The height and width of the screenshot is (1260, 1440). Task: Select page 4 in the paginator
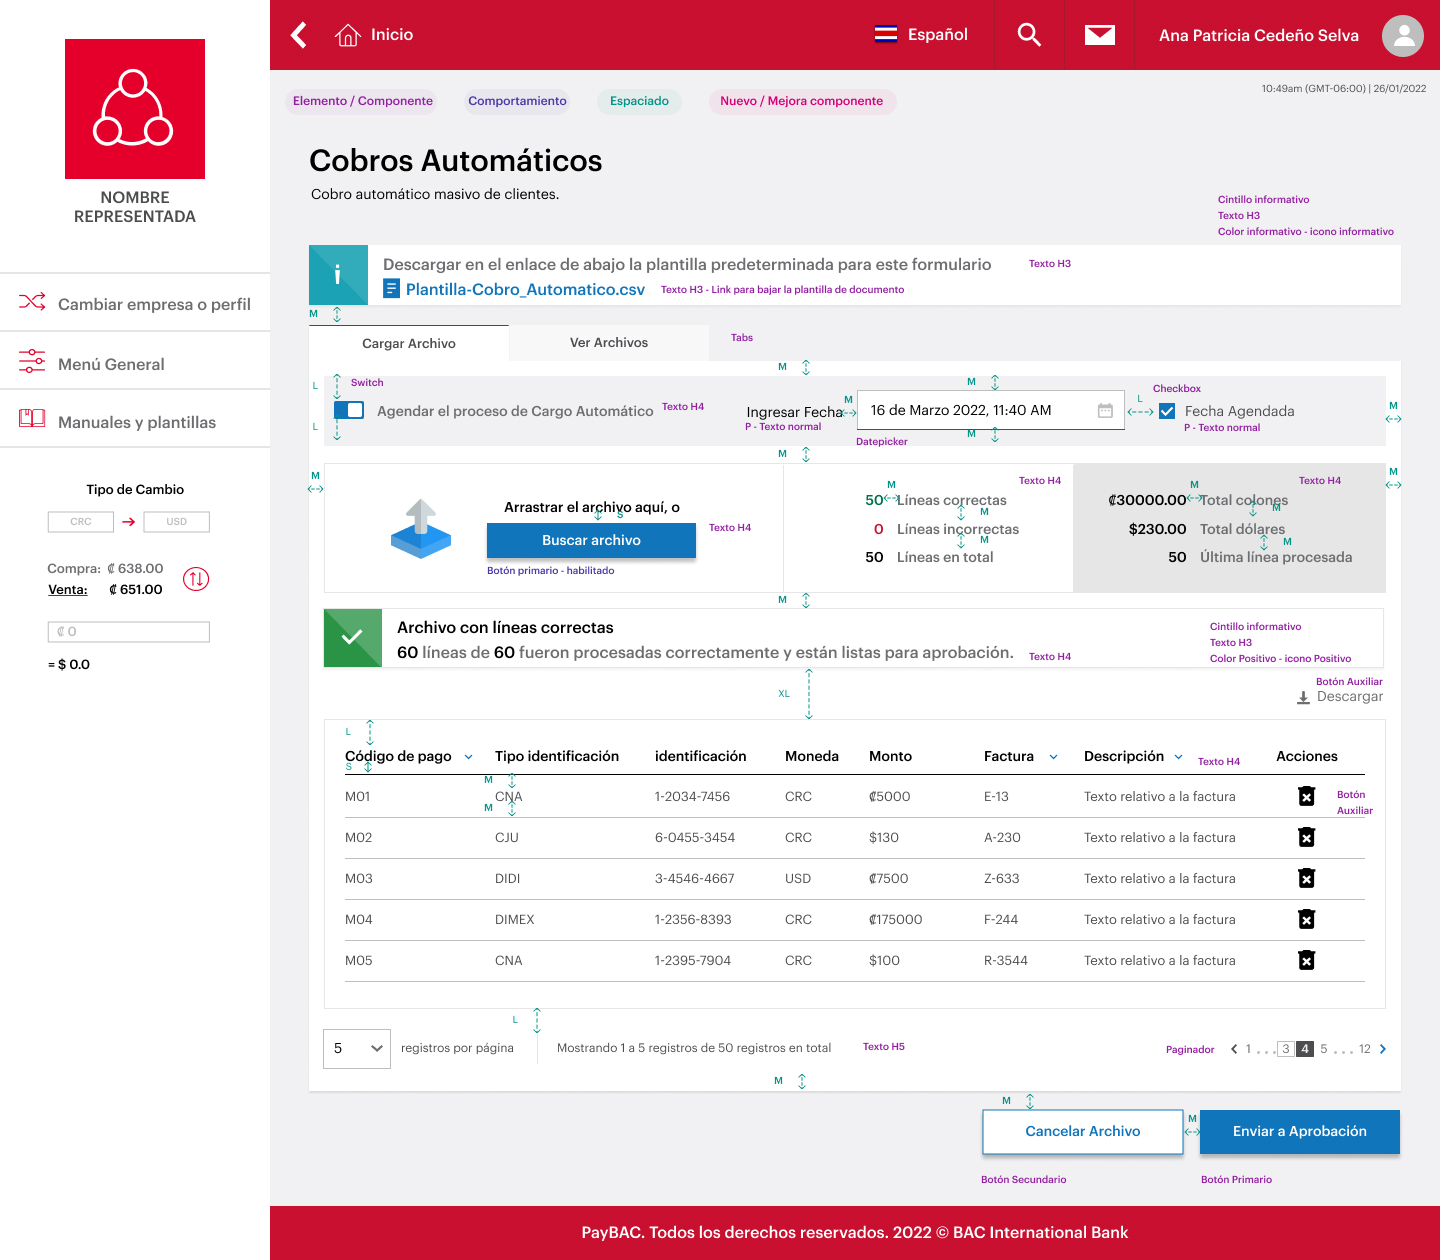tap(1304, 1048)
